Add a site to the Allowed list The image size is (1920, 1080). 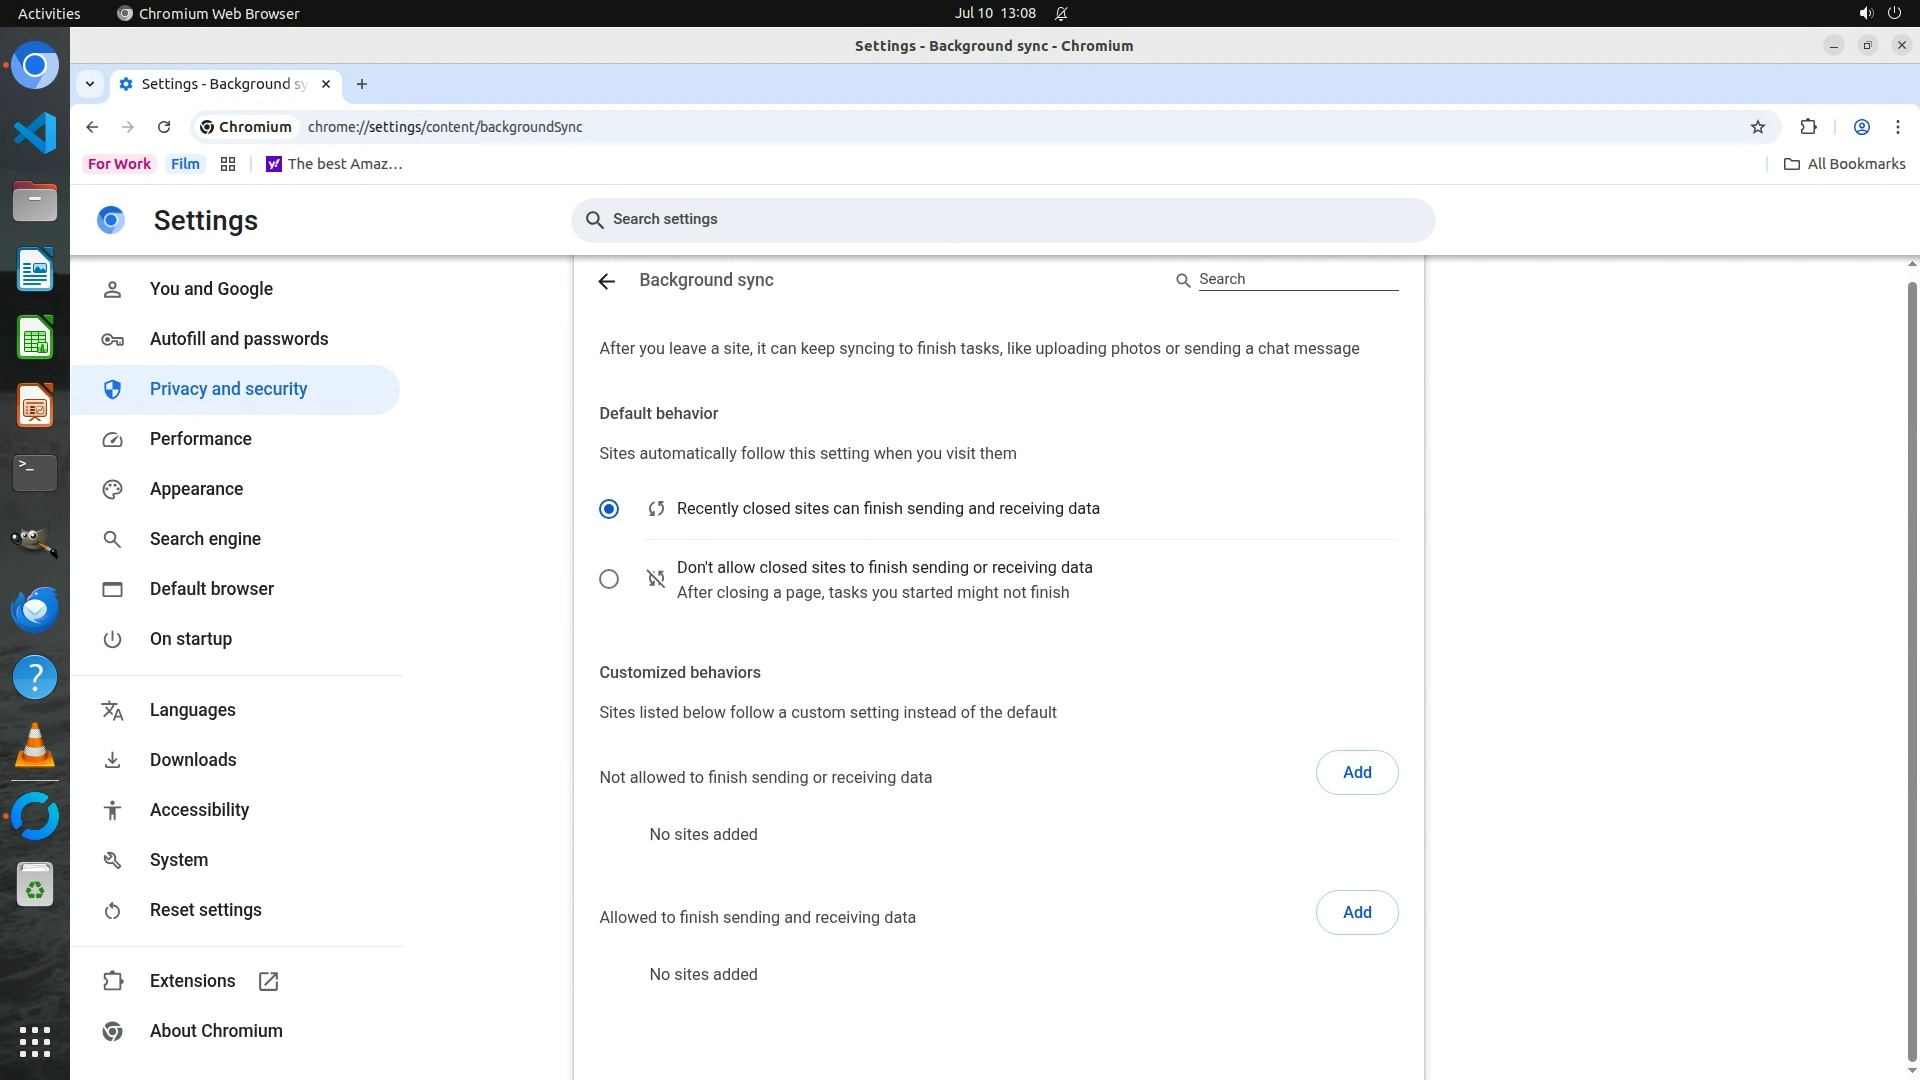1356,912
